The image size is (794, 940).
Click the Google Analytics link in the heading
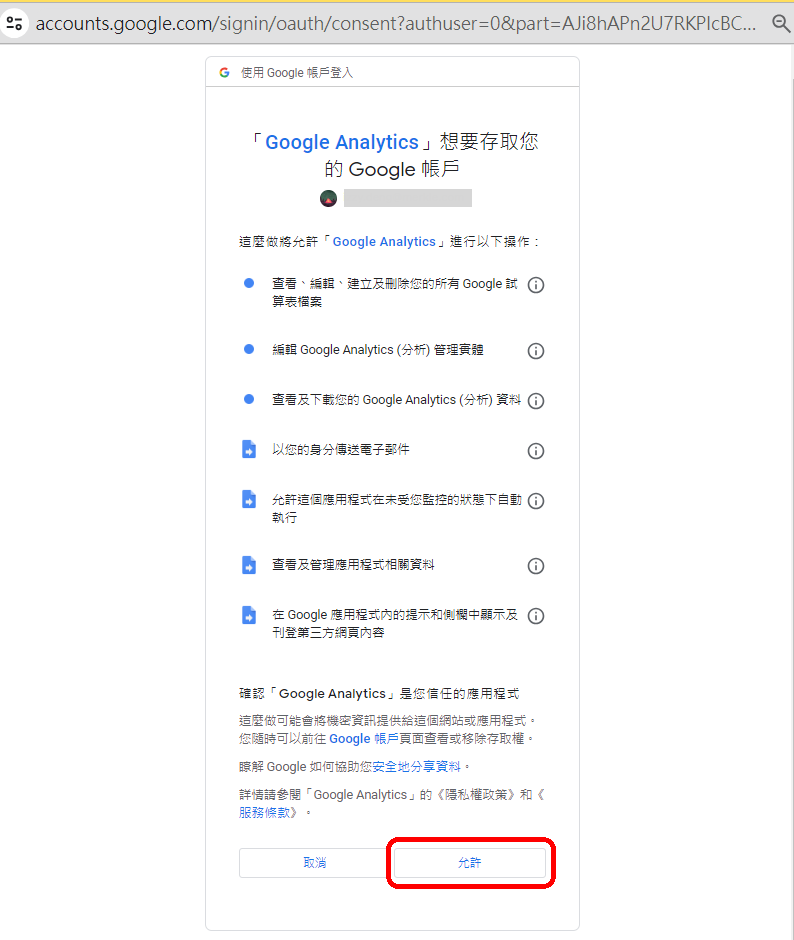[x=342, y=142]
